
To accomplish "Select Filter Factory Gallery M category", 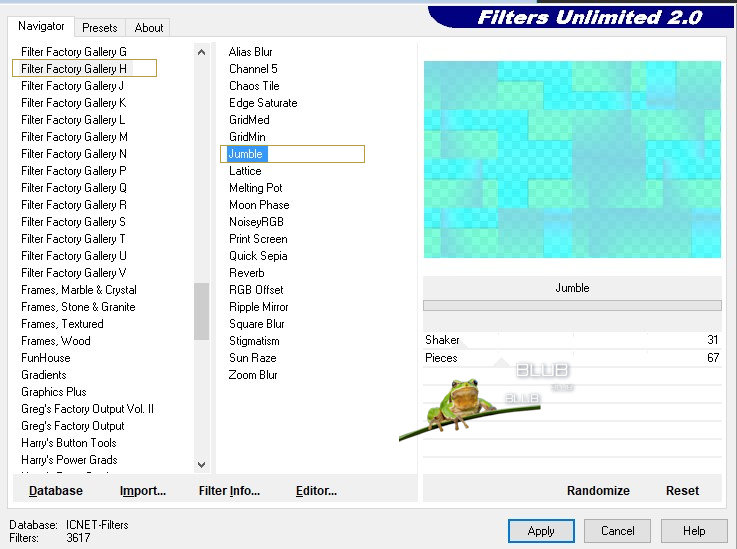I will coord(74,137).
